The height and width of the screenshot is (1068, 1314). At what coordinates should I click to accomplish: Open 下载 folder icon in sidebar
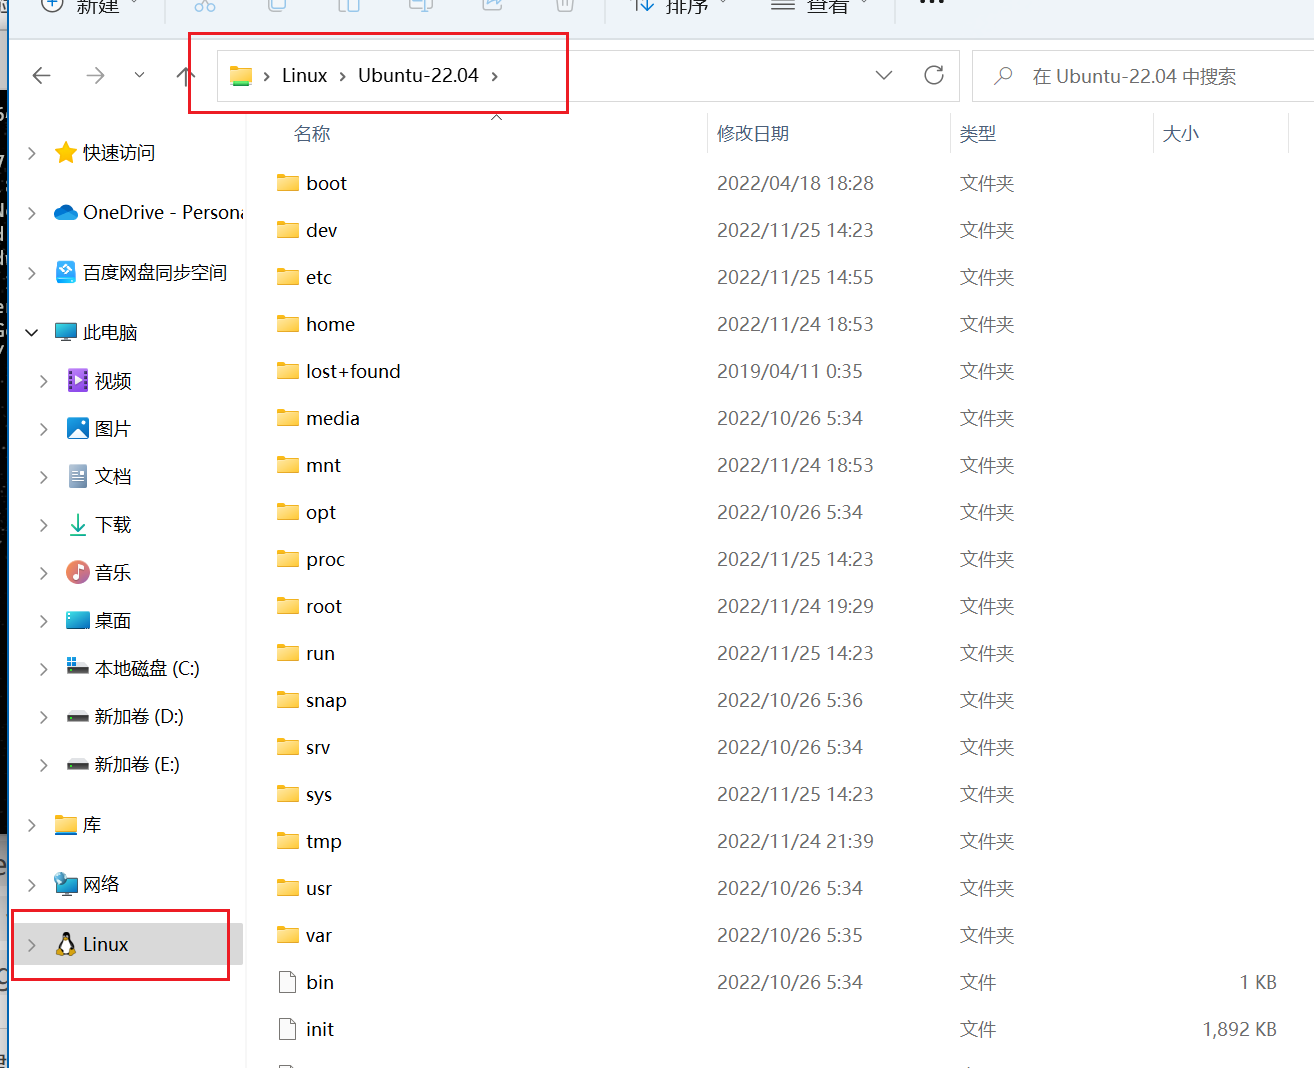coord(78,524)
